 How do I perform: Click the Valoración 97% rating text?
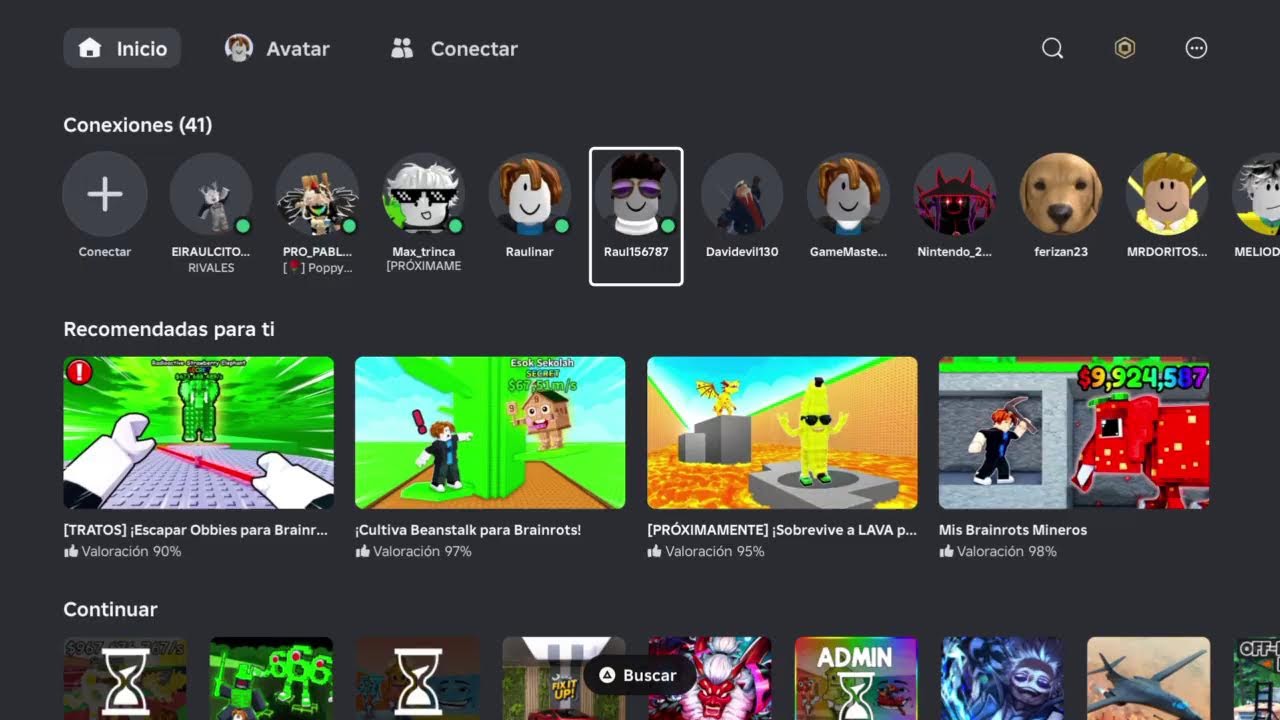[x=422, y=551]
